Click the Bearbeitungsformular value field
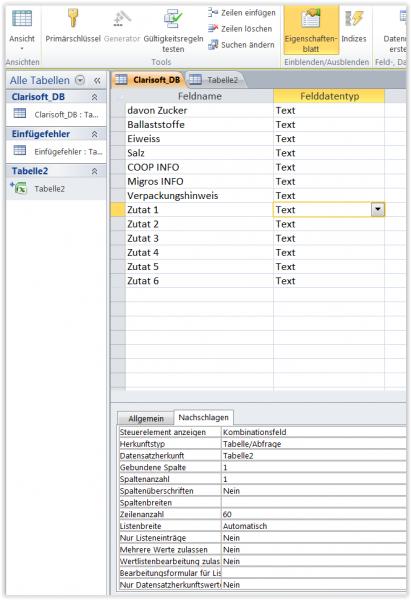Screen dimensions: 411x600 (x=313, y=573)
